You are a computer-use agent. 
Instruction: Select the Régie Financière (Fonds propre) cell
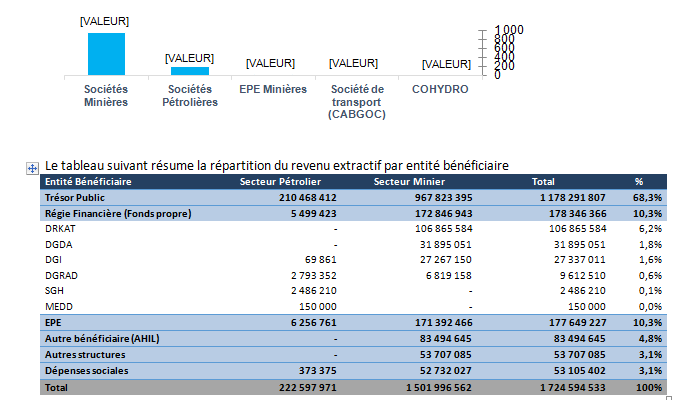point(118,213)
